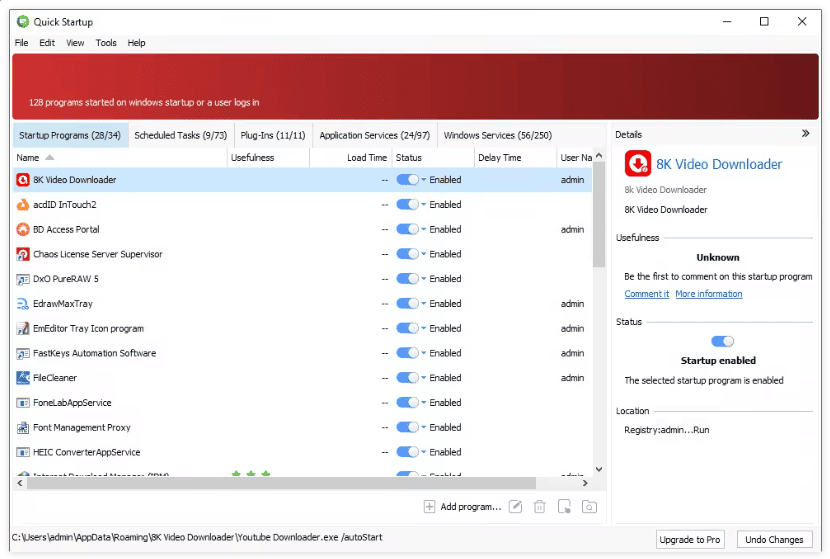Image resolution: width=830 pixels, height=559 pixels.
Task: Open the Tools menu
Action: 106,43
